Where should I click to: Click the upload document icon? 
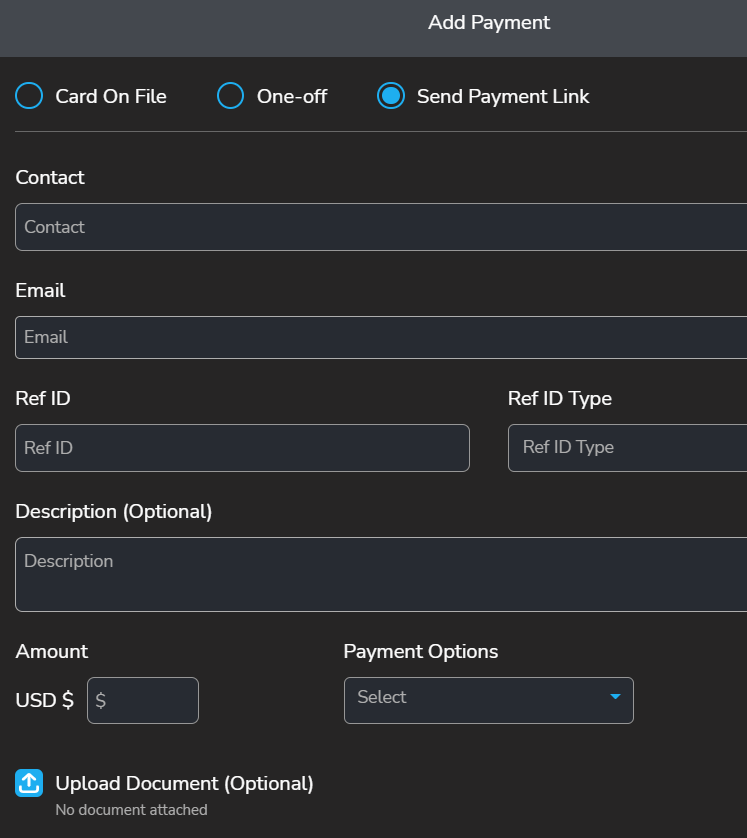point(29,783)
